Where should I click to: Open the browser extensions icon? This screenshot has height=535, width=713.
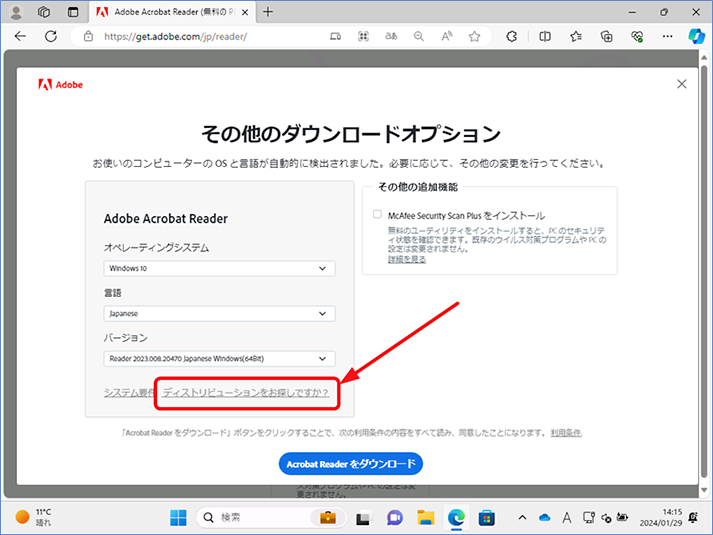tap(512, 36)
